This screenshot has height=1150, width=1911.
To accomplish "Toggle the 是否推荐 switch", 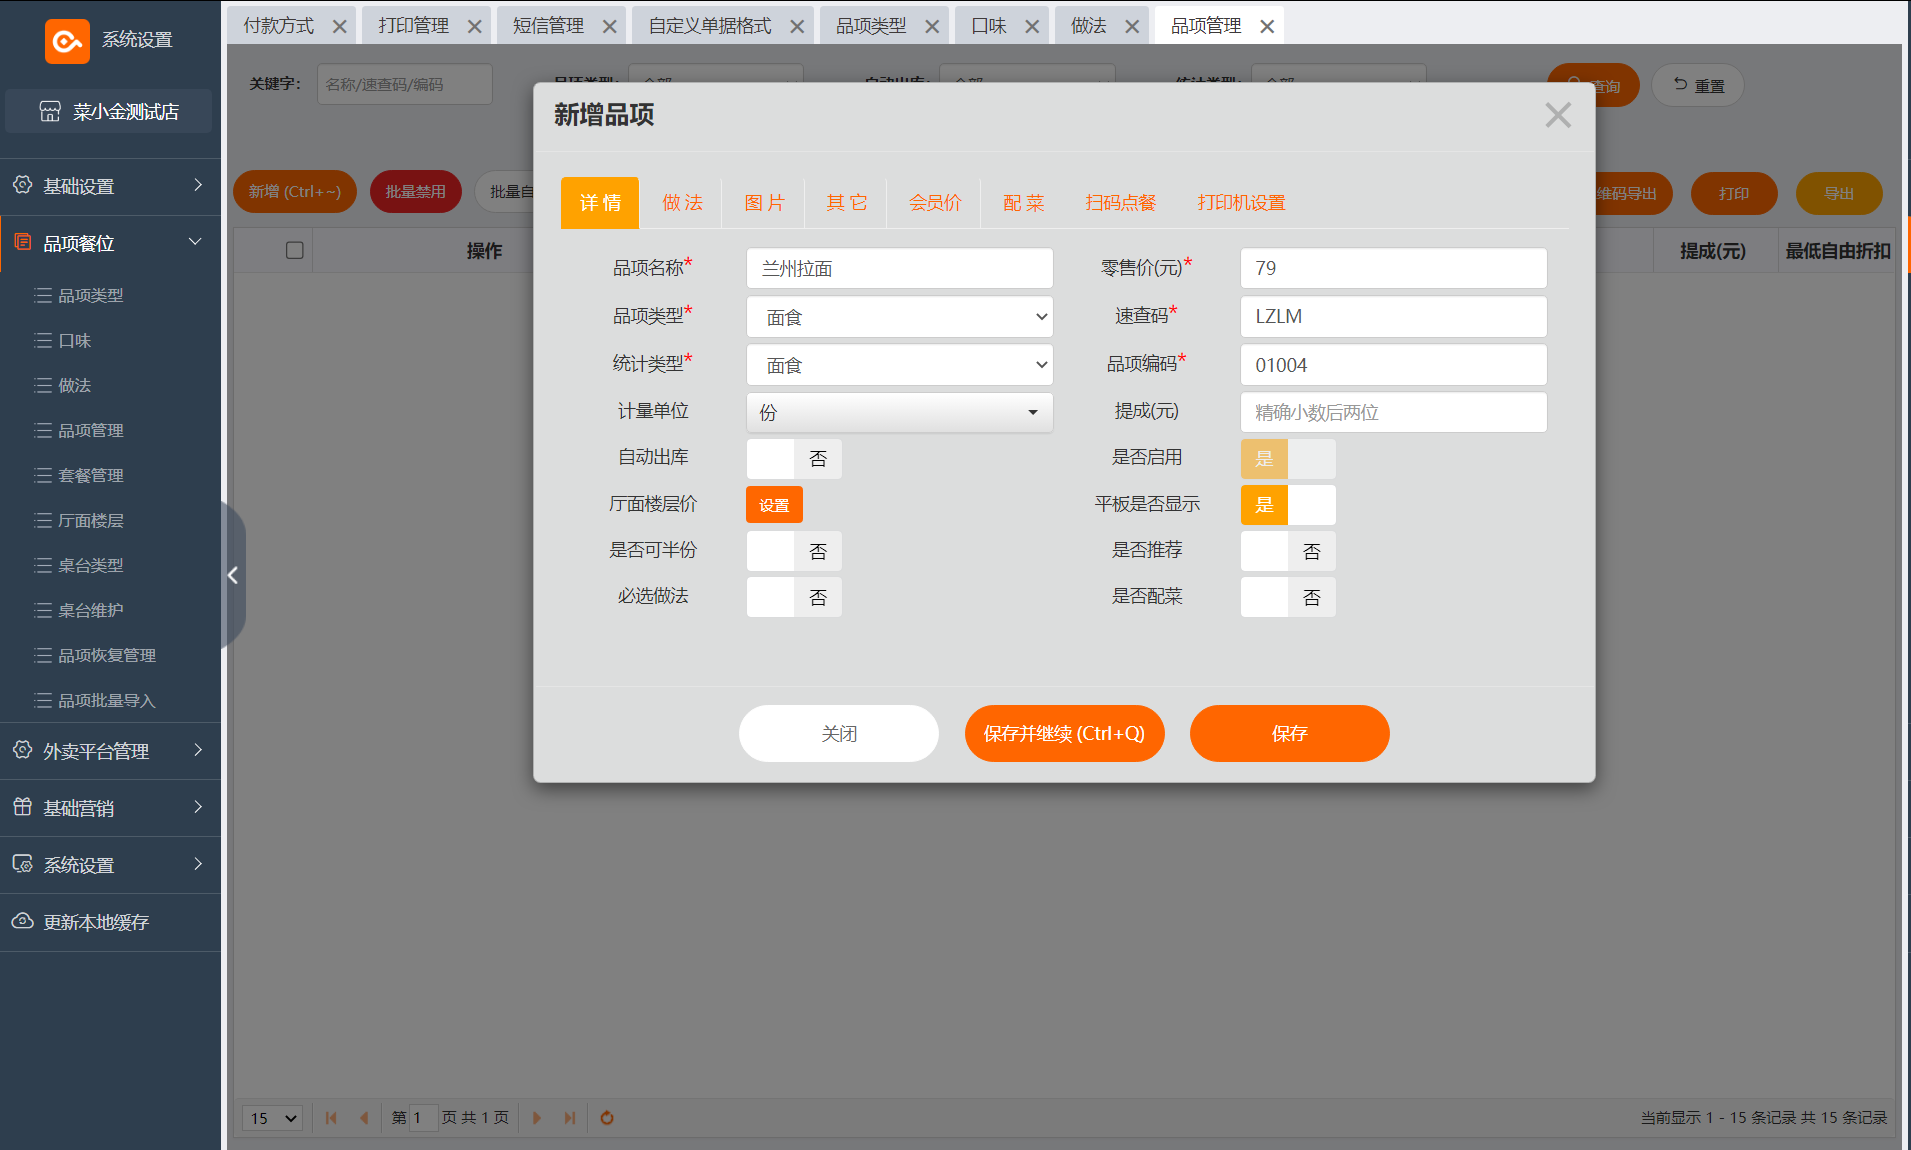I will [1288, 551].
